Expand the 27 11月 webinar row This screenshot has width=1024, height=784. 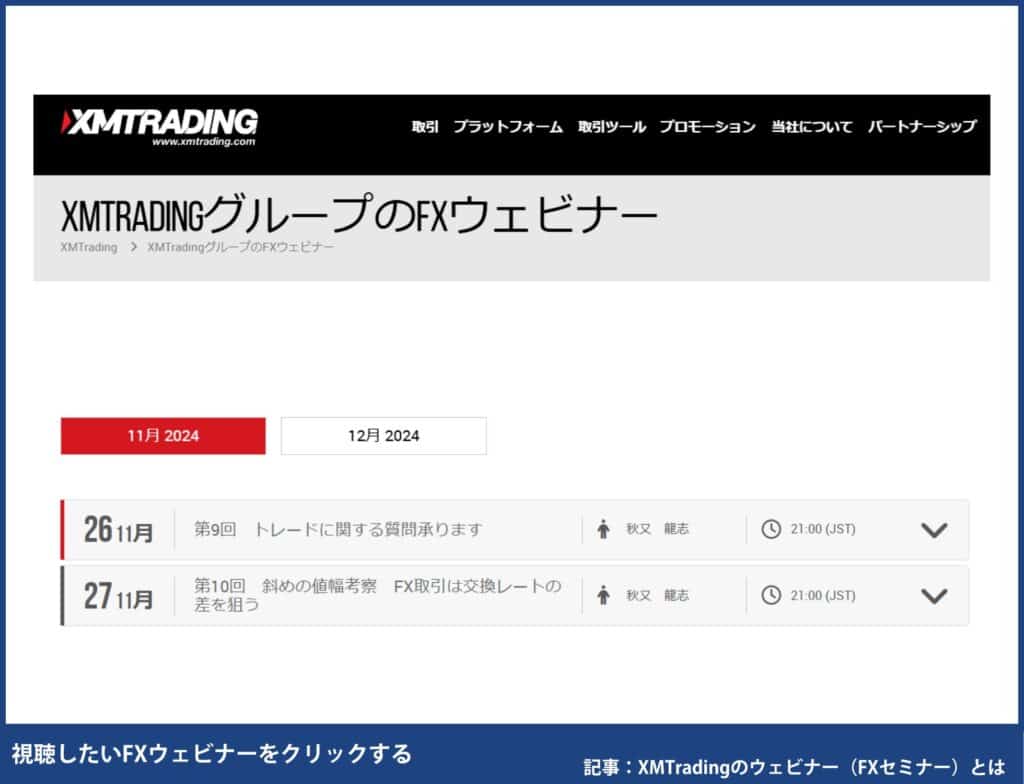(x=934, y=596)
